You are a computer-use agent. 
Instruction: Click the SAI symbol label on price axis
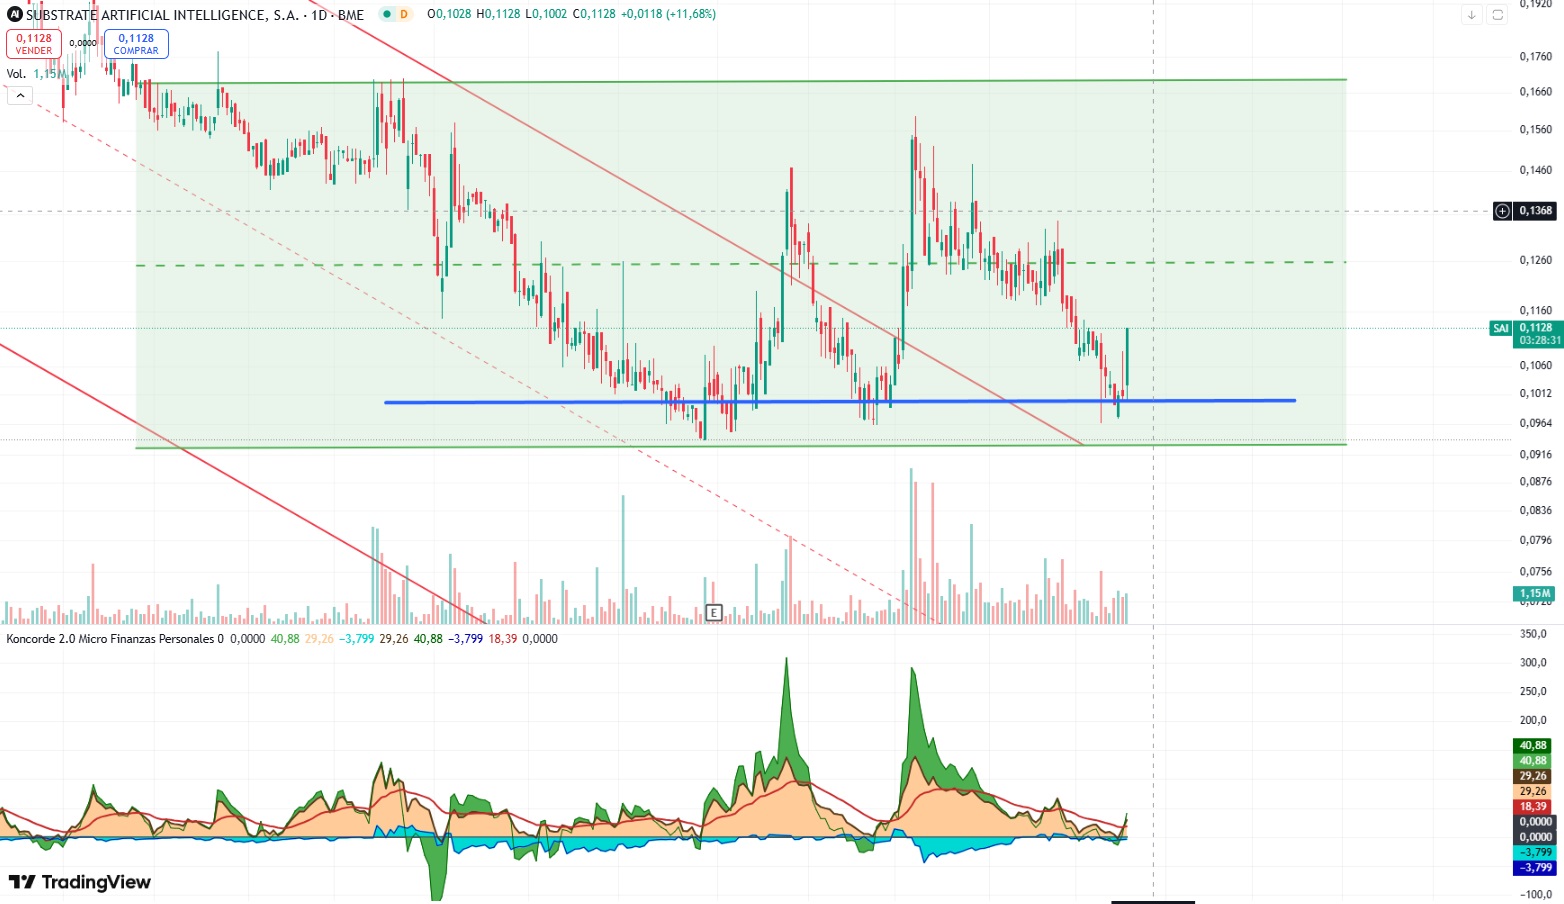click(1500, 329)
